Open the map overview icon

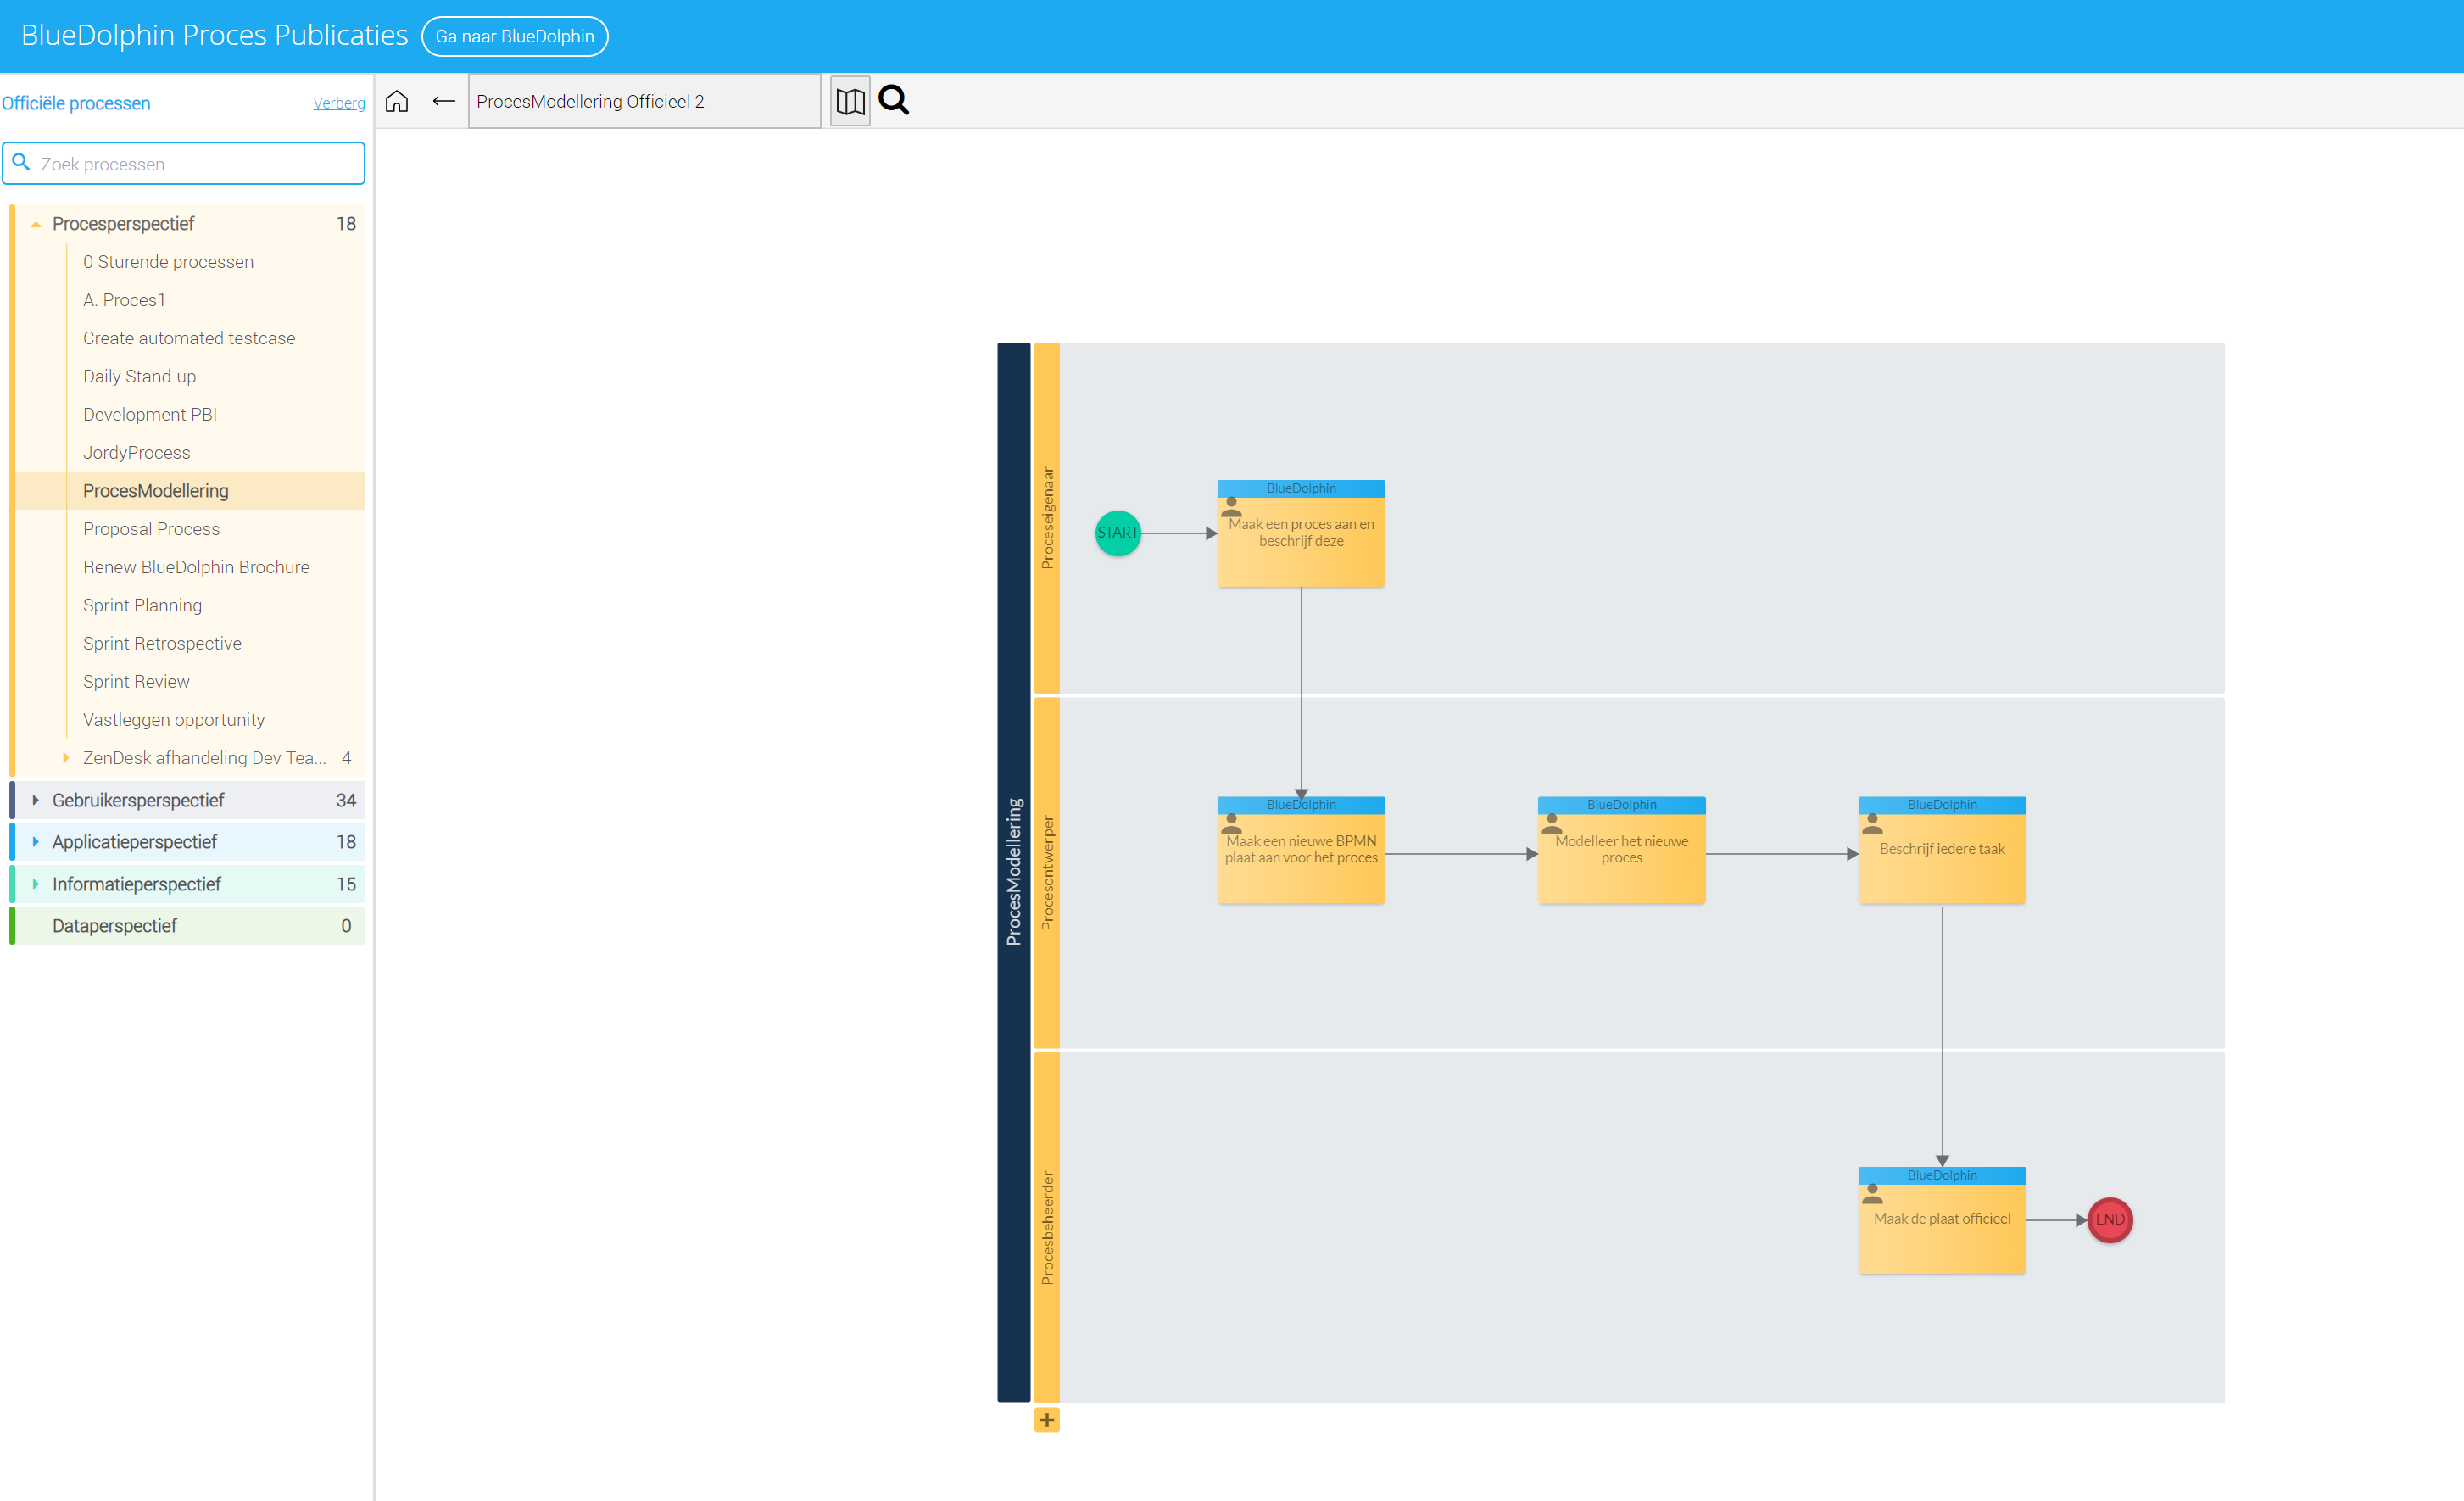click(x=850, y=102)
